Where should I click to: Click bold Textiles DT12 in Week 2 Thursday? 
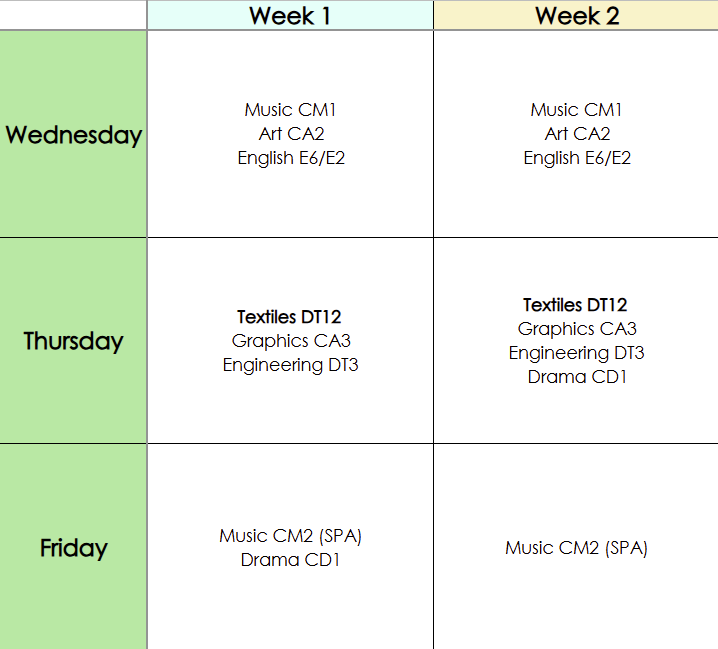(x=576, y=305)
